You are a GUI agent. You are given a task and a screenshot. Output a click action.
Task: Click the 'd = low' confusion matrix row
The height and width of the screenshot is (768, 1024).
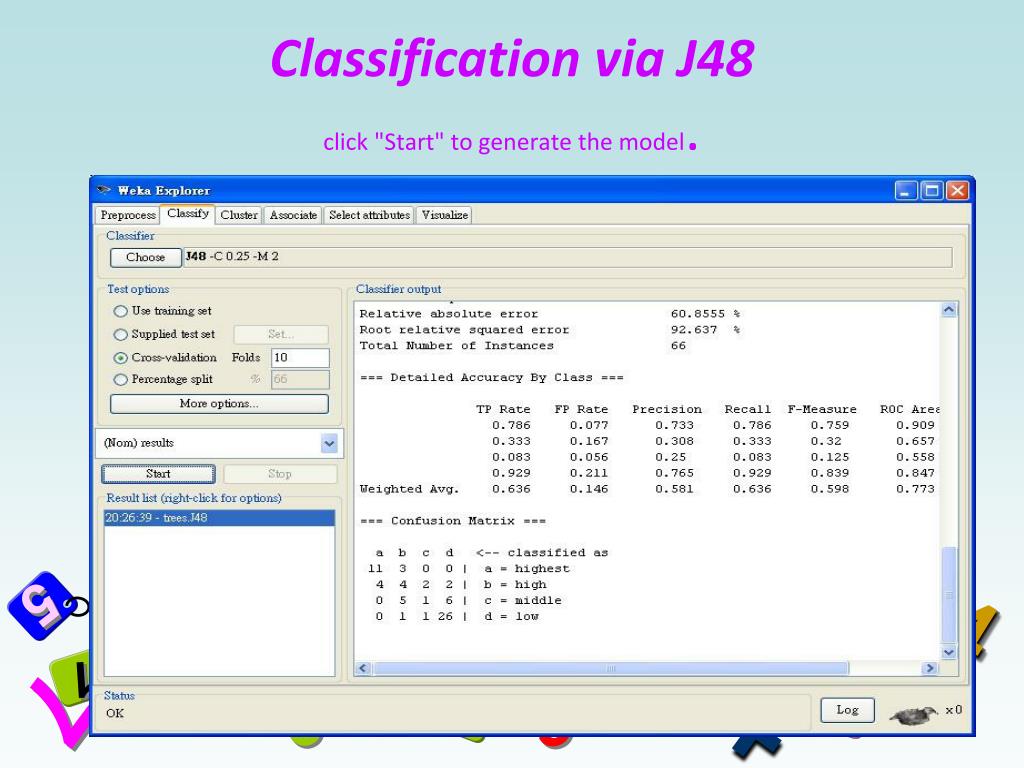457,616
